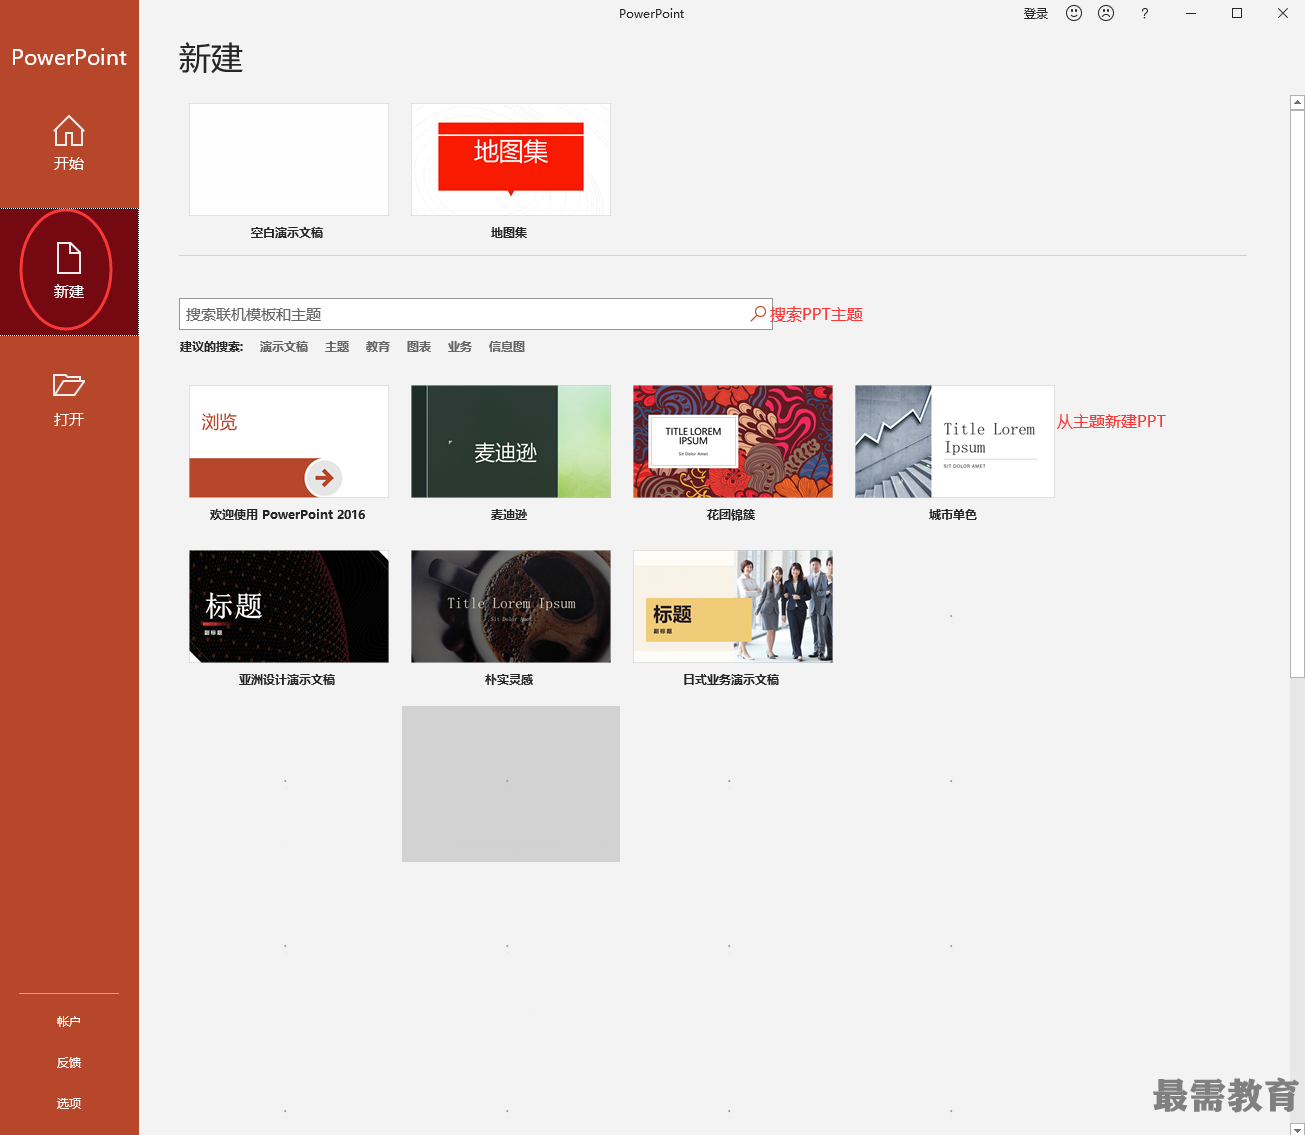
Task: Choose the 亚洲设计演示文稿 template thumbnail
Action: [289, 606]
